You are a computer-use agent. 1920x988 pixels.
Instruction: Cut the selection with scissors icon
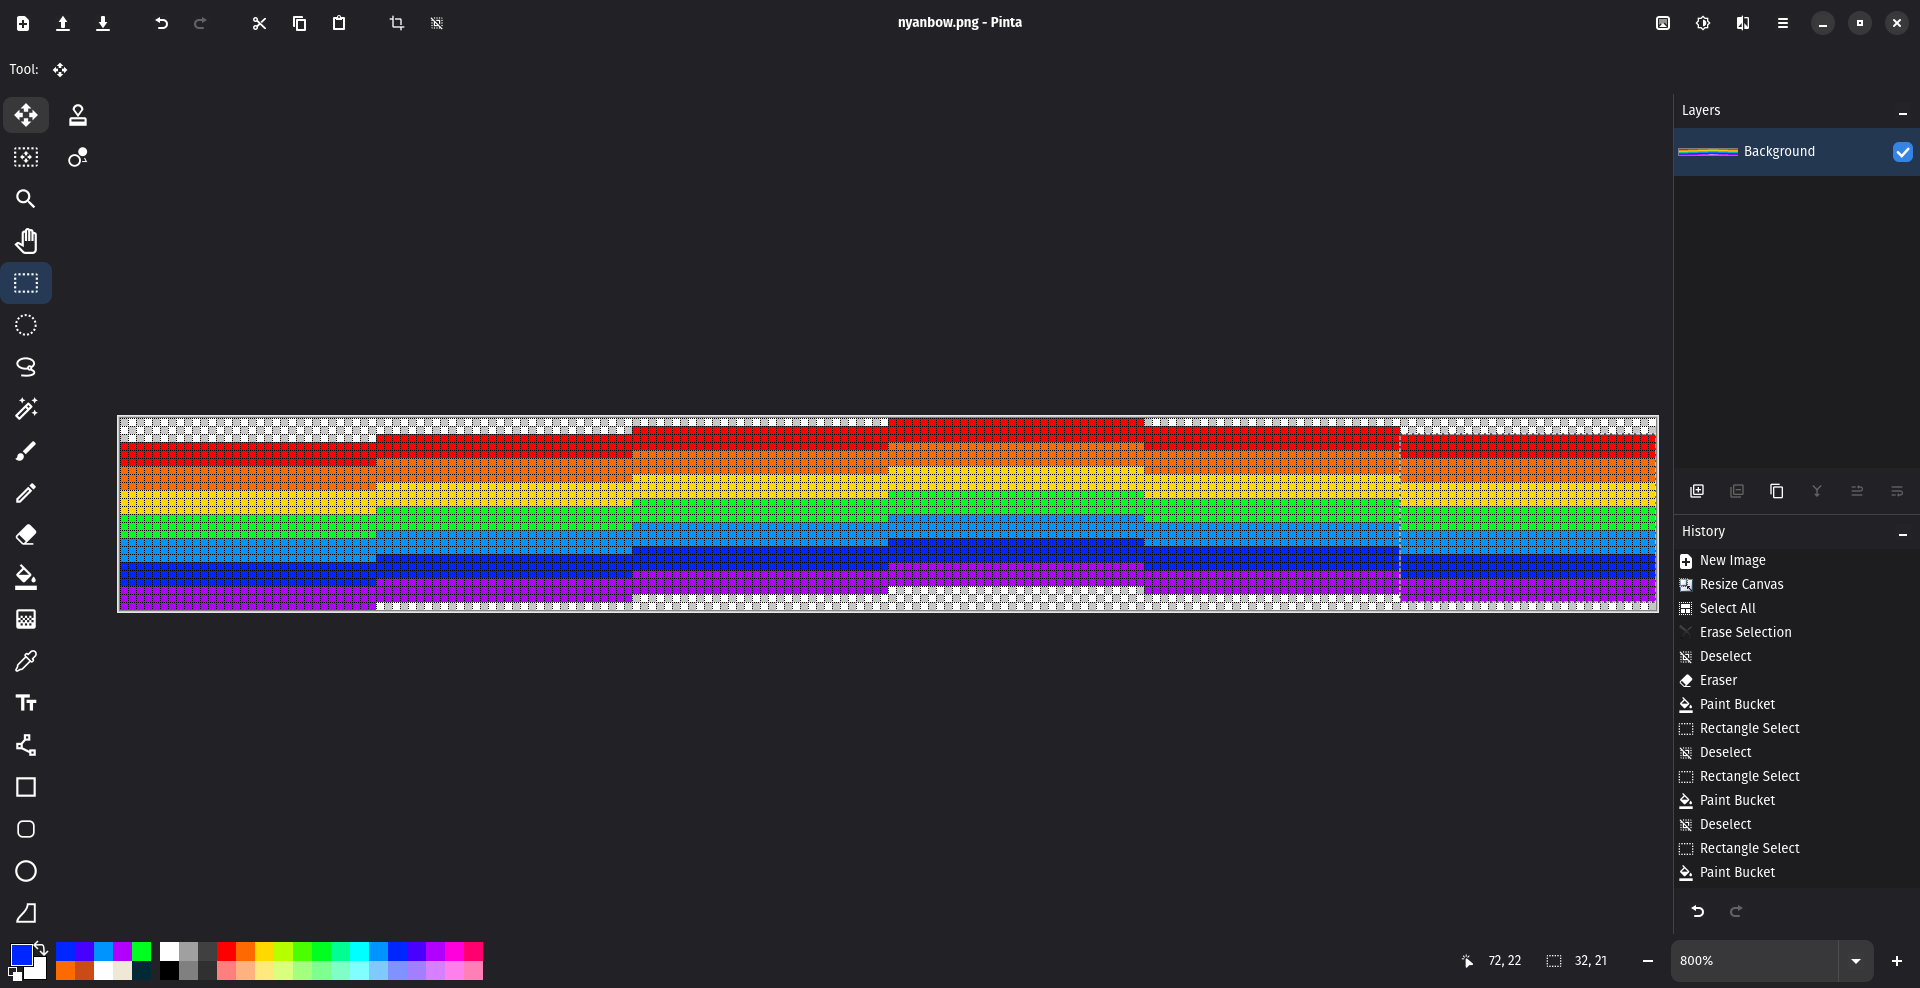pos(259,23)
